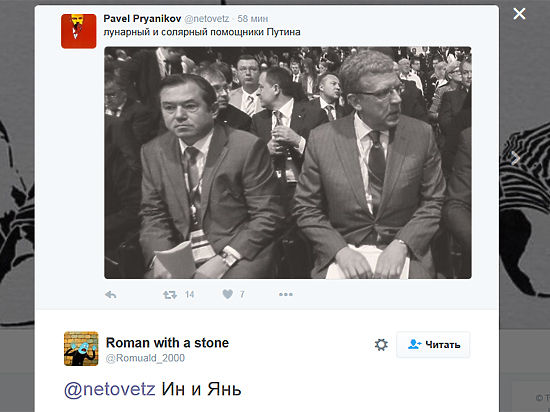Image resolution: width=550 pixels, height=412 pixels.
Task: Like the tweet with heart icon
Action: pyautogui.click(x=227, y=294)
